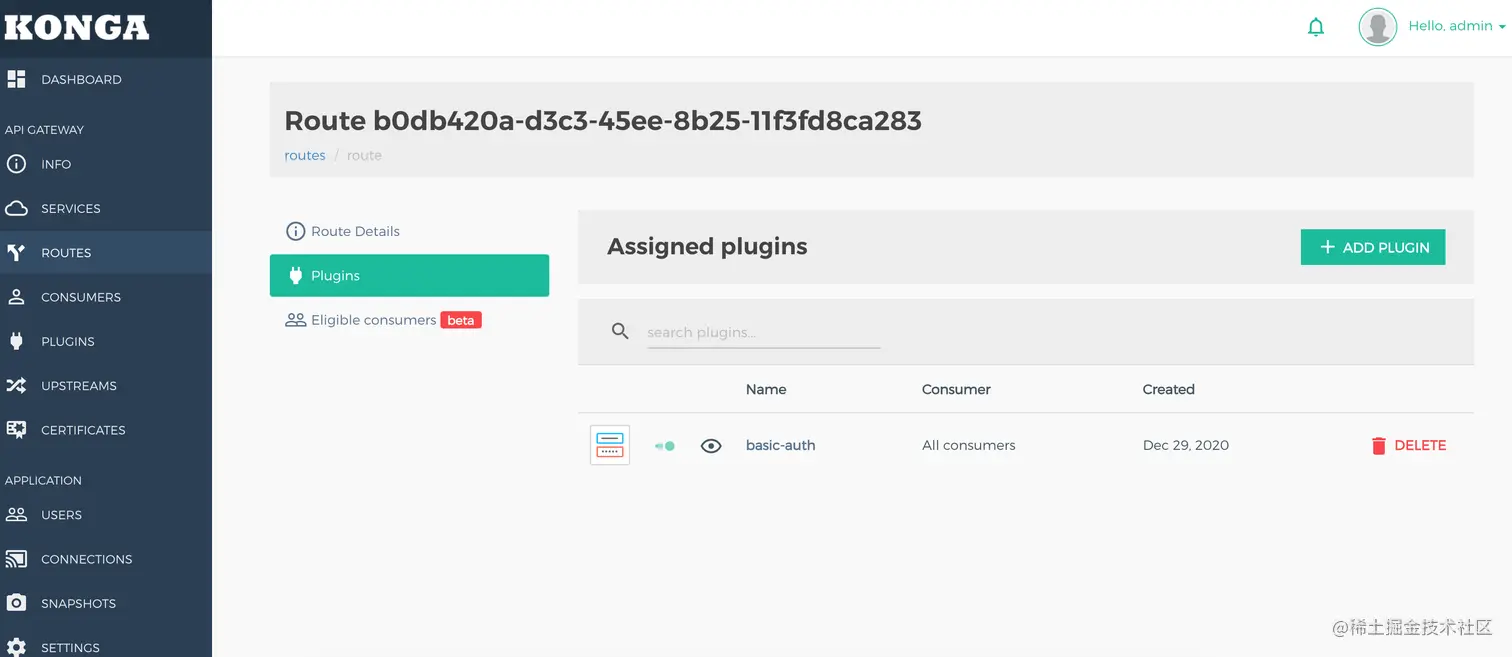Viewport: 1512px width, 657px height.
Task: Focus the search plugins field
Action: pos(764,332)
